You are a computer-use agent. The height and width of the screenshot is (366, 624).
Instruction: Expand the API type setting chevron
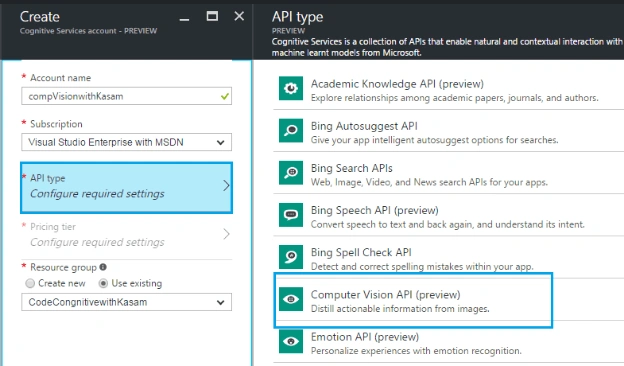coord(226,185)
